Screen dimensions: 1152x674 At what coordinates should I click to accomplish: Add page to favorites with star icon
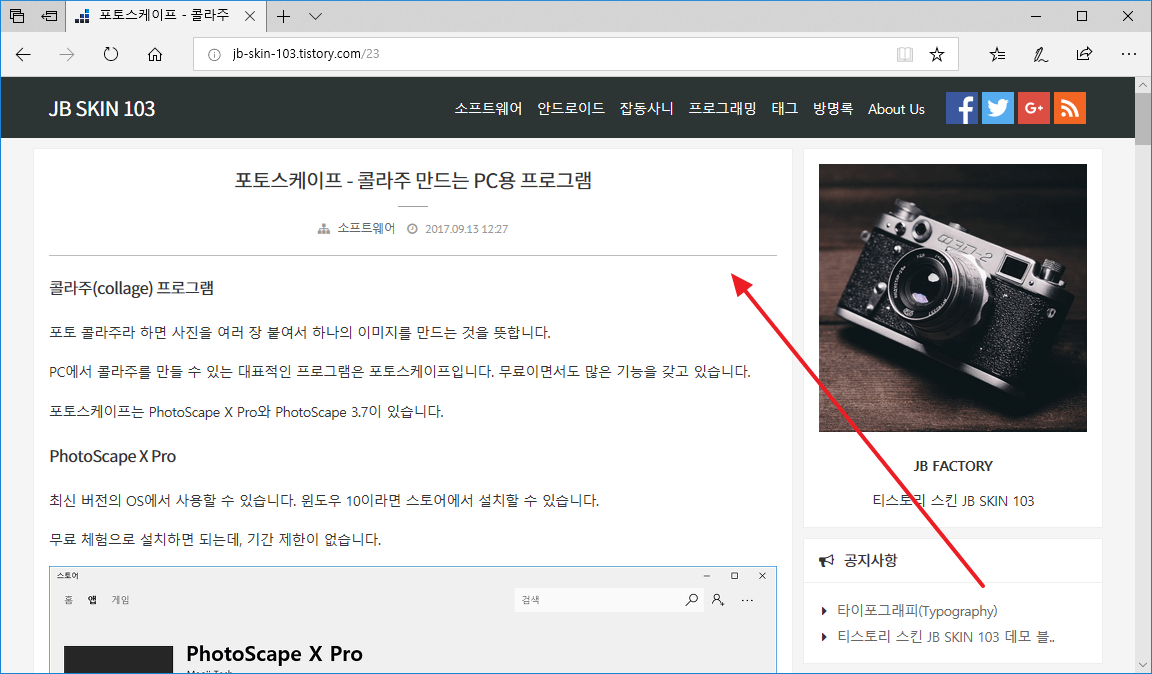point(937,54)
